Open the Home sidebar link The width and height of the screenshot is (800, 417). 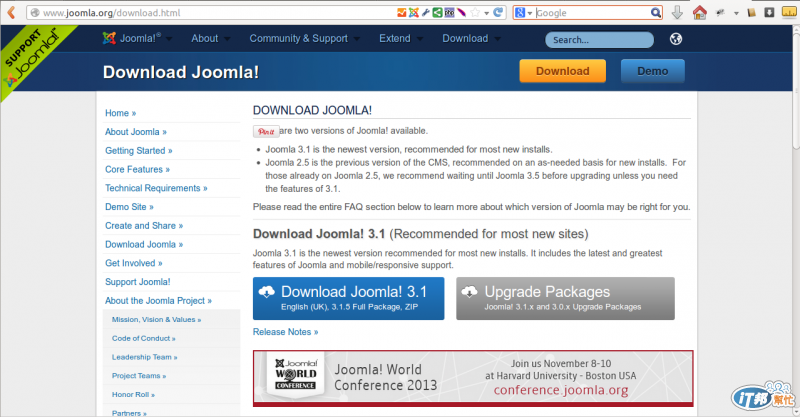tap(120, 113)
